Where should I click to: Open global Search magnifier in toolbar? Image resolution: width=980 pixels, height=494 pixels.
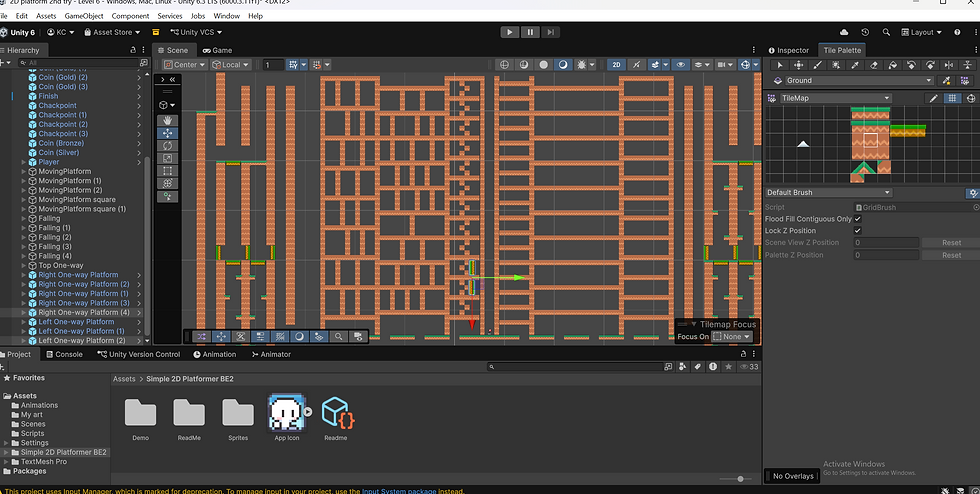click(x=886, y=32)
